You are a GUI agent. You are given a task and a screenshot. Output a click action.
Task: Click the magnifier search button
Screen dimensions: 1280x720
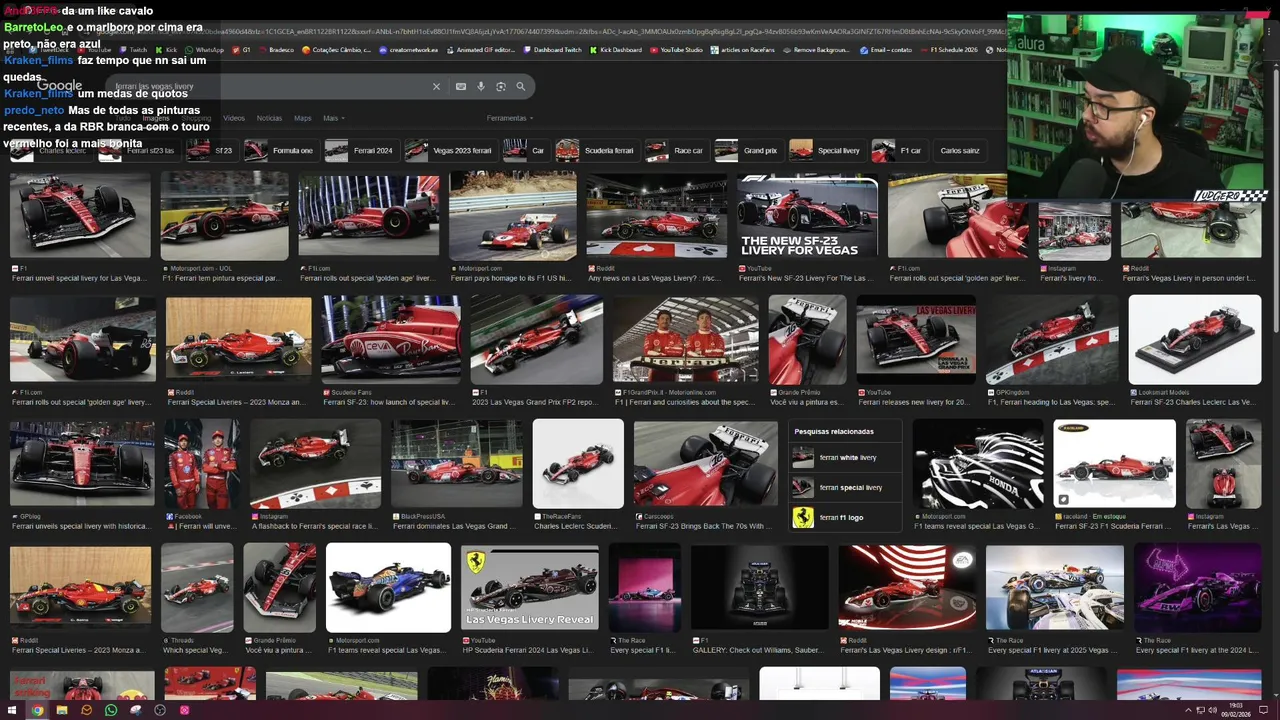[x=521, y=87]
